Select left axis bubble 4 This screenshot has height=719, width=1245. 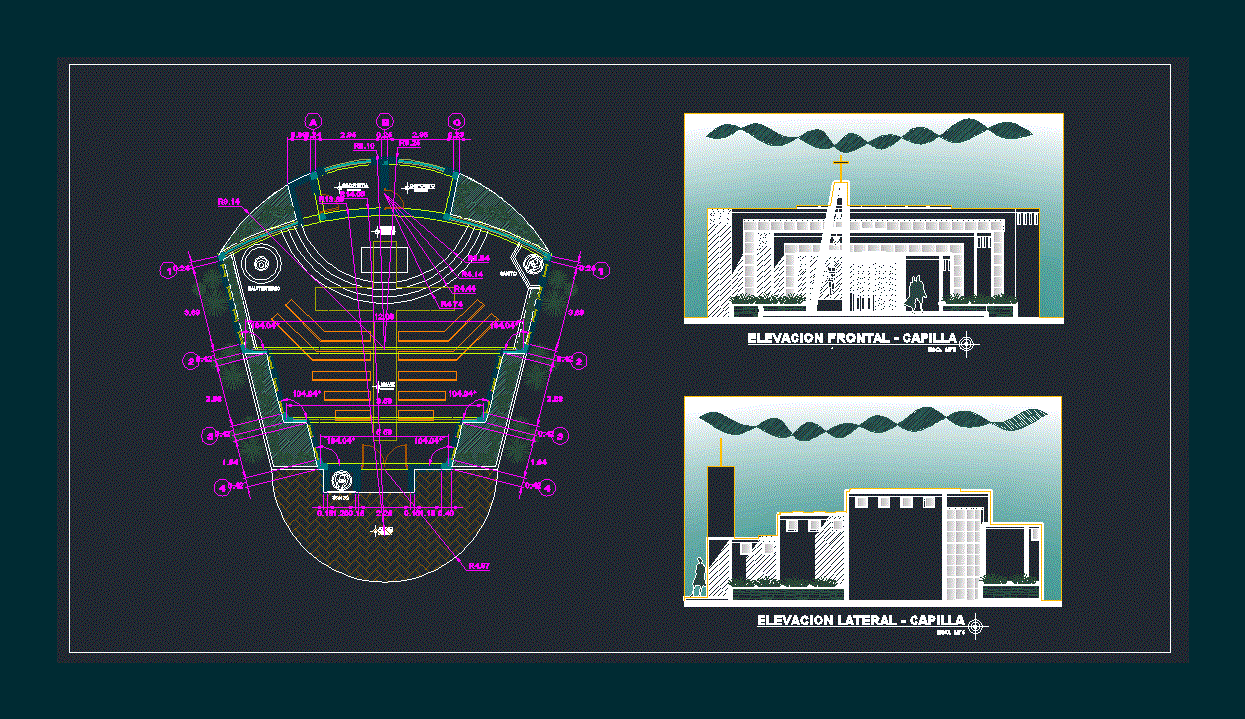pyautogui.click(x=222, y=487)
